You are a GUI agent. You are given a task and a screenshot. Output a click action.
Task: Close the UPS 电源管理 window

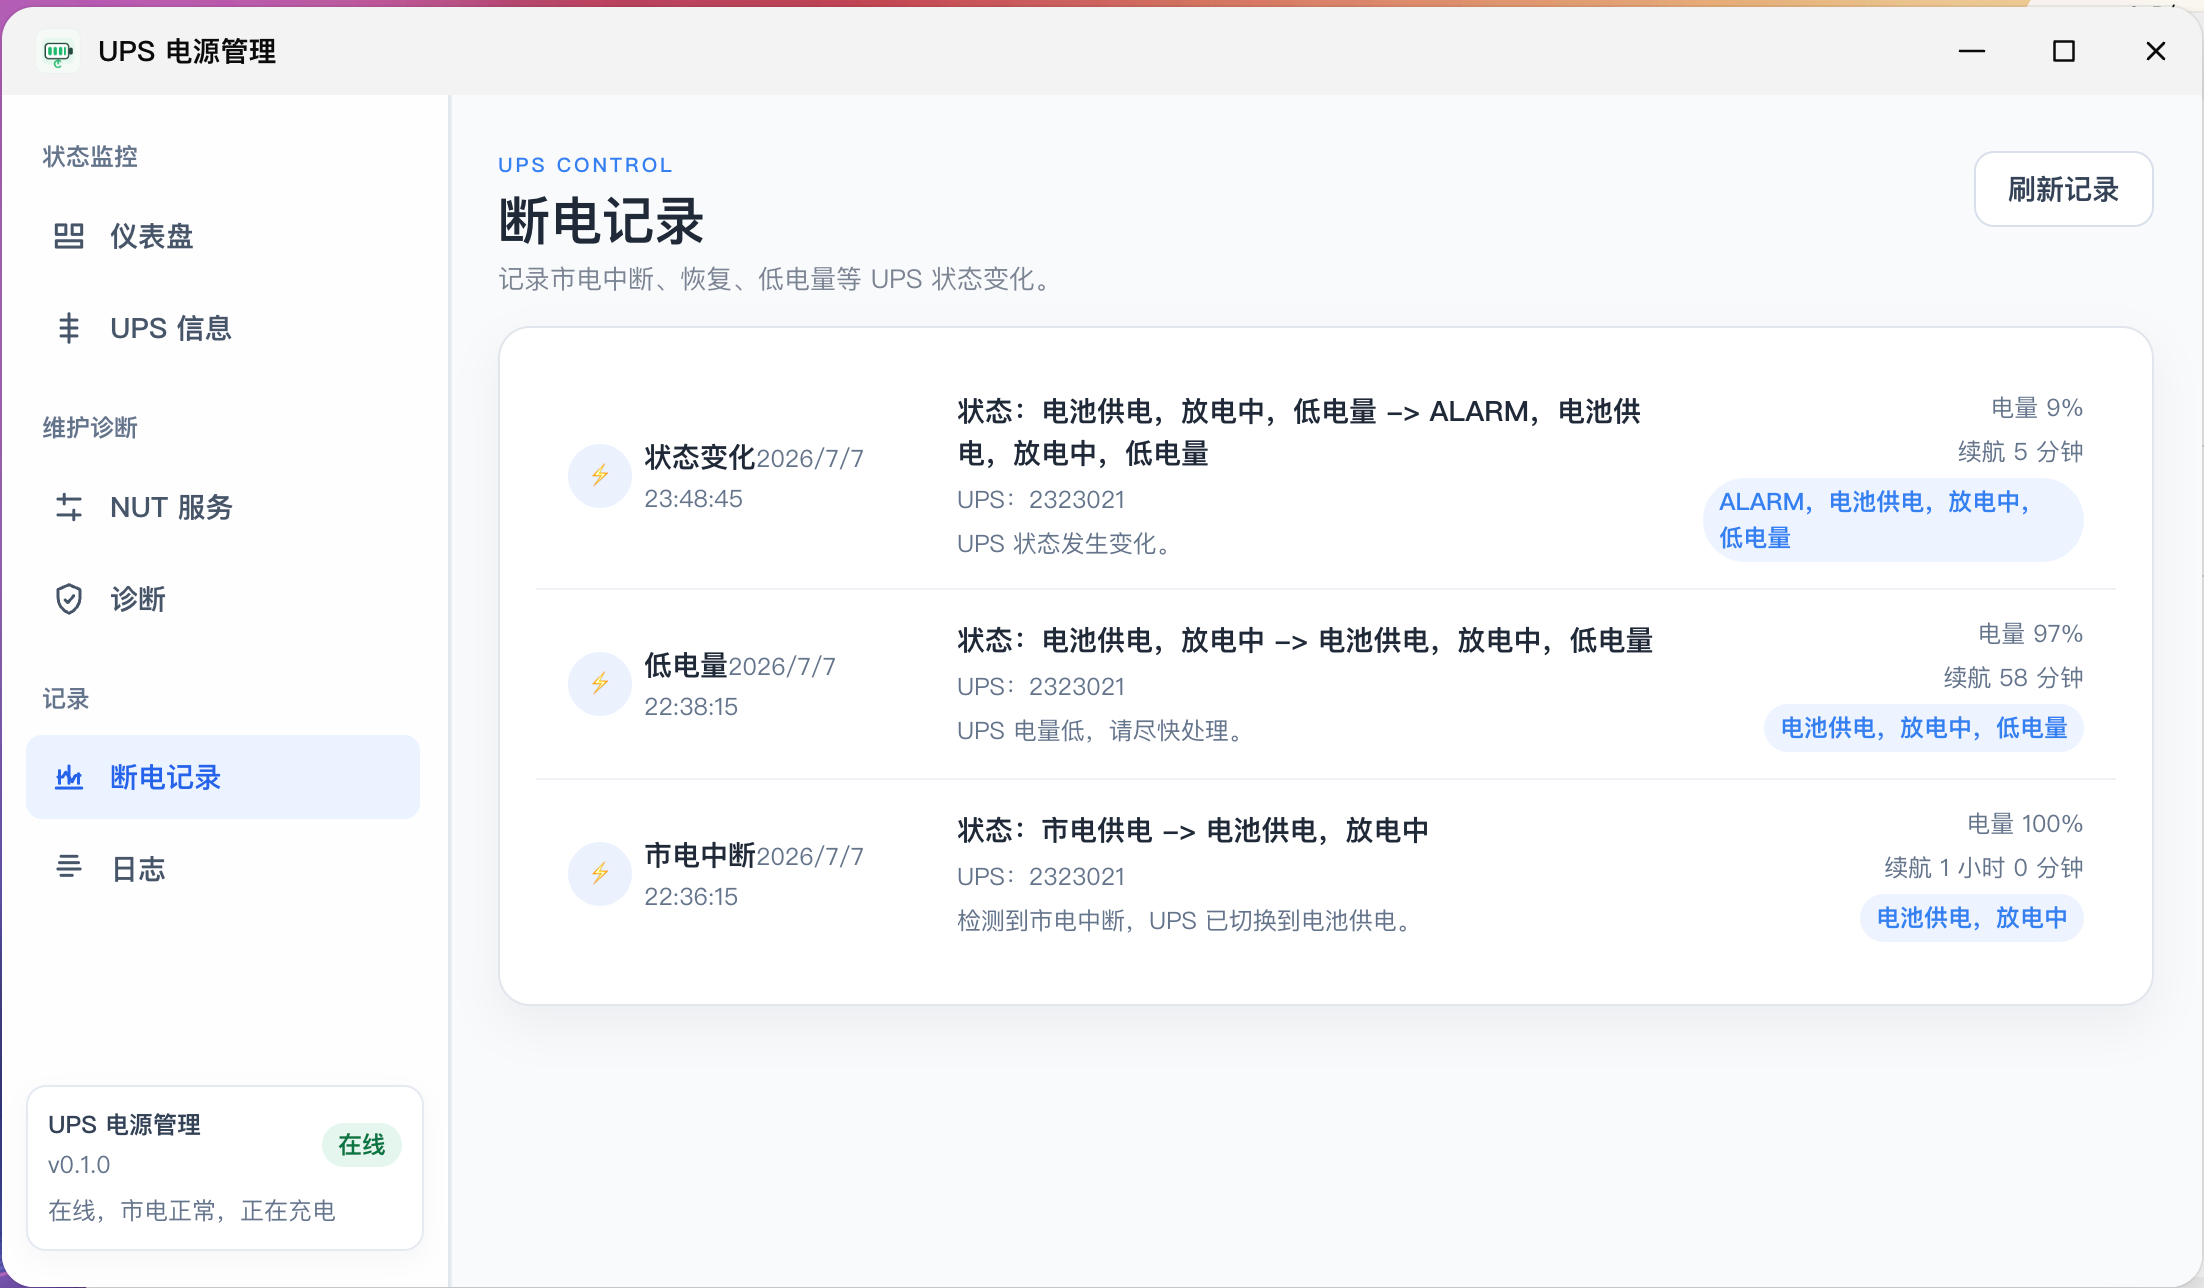(x=2156, y=51)
